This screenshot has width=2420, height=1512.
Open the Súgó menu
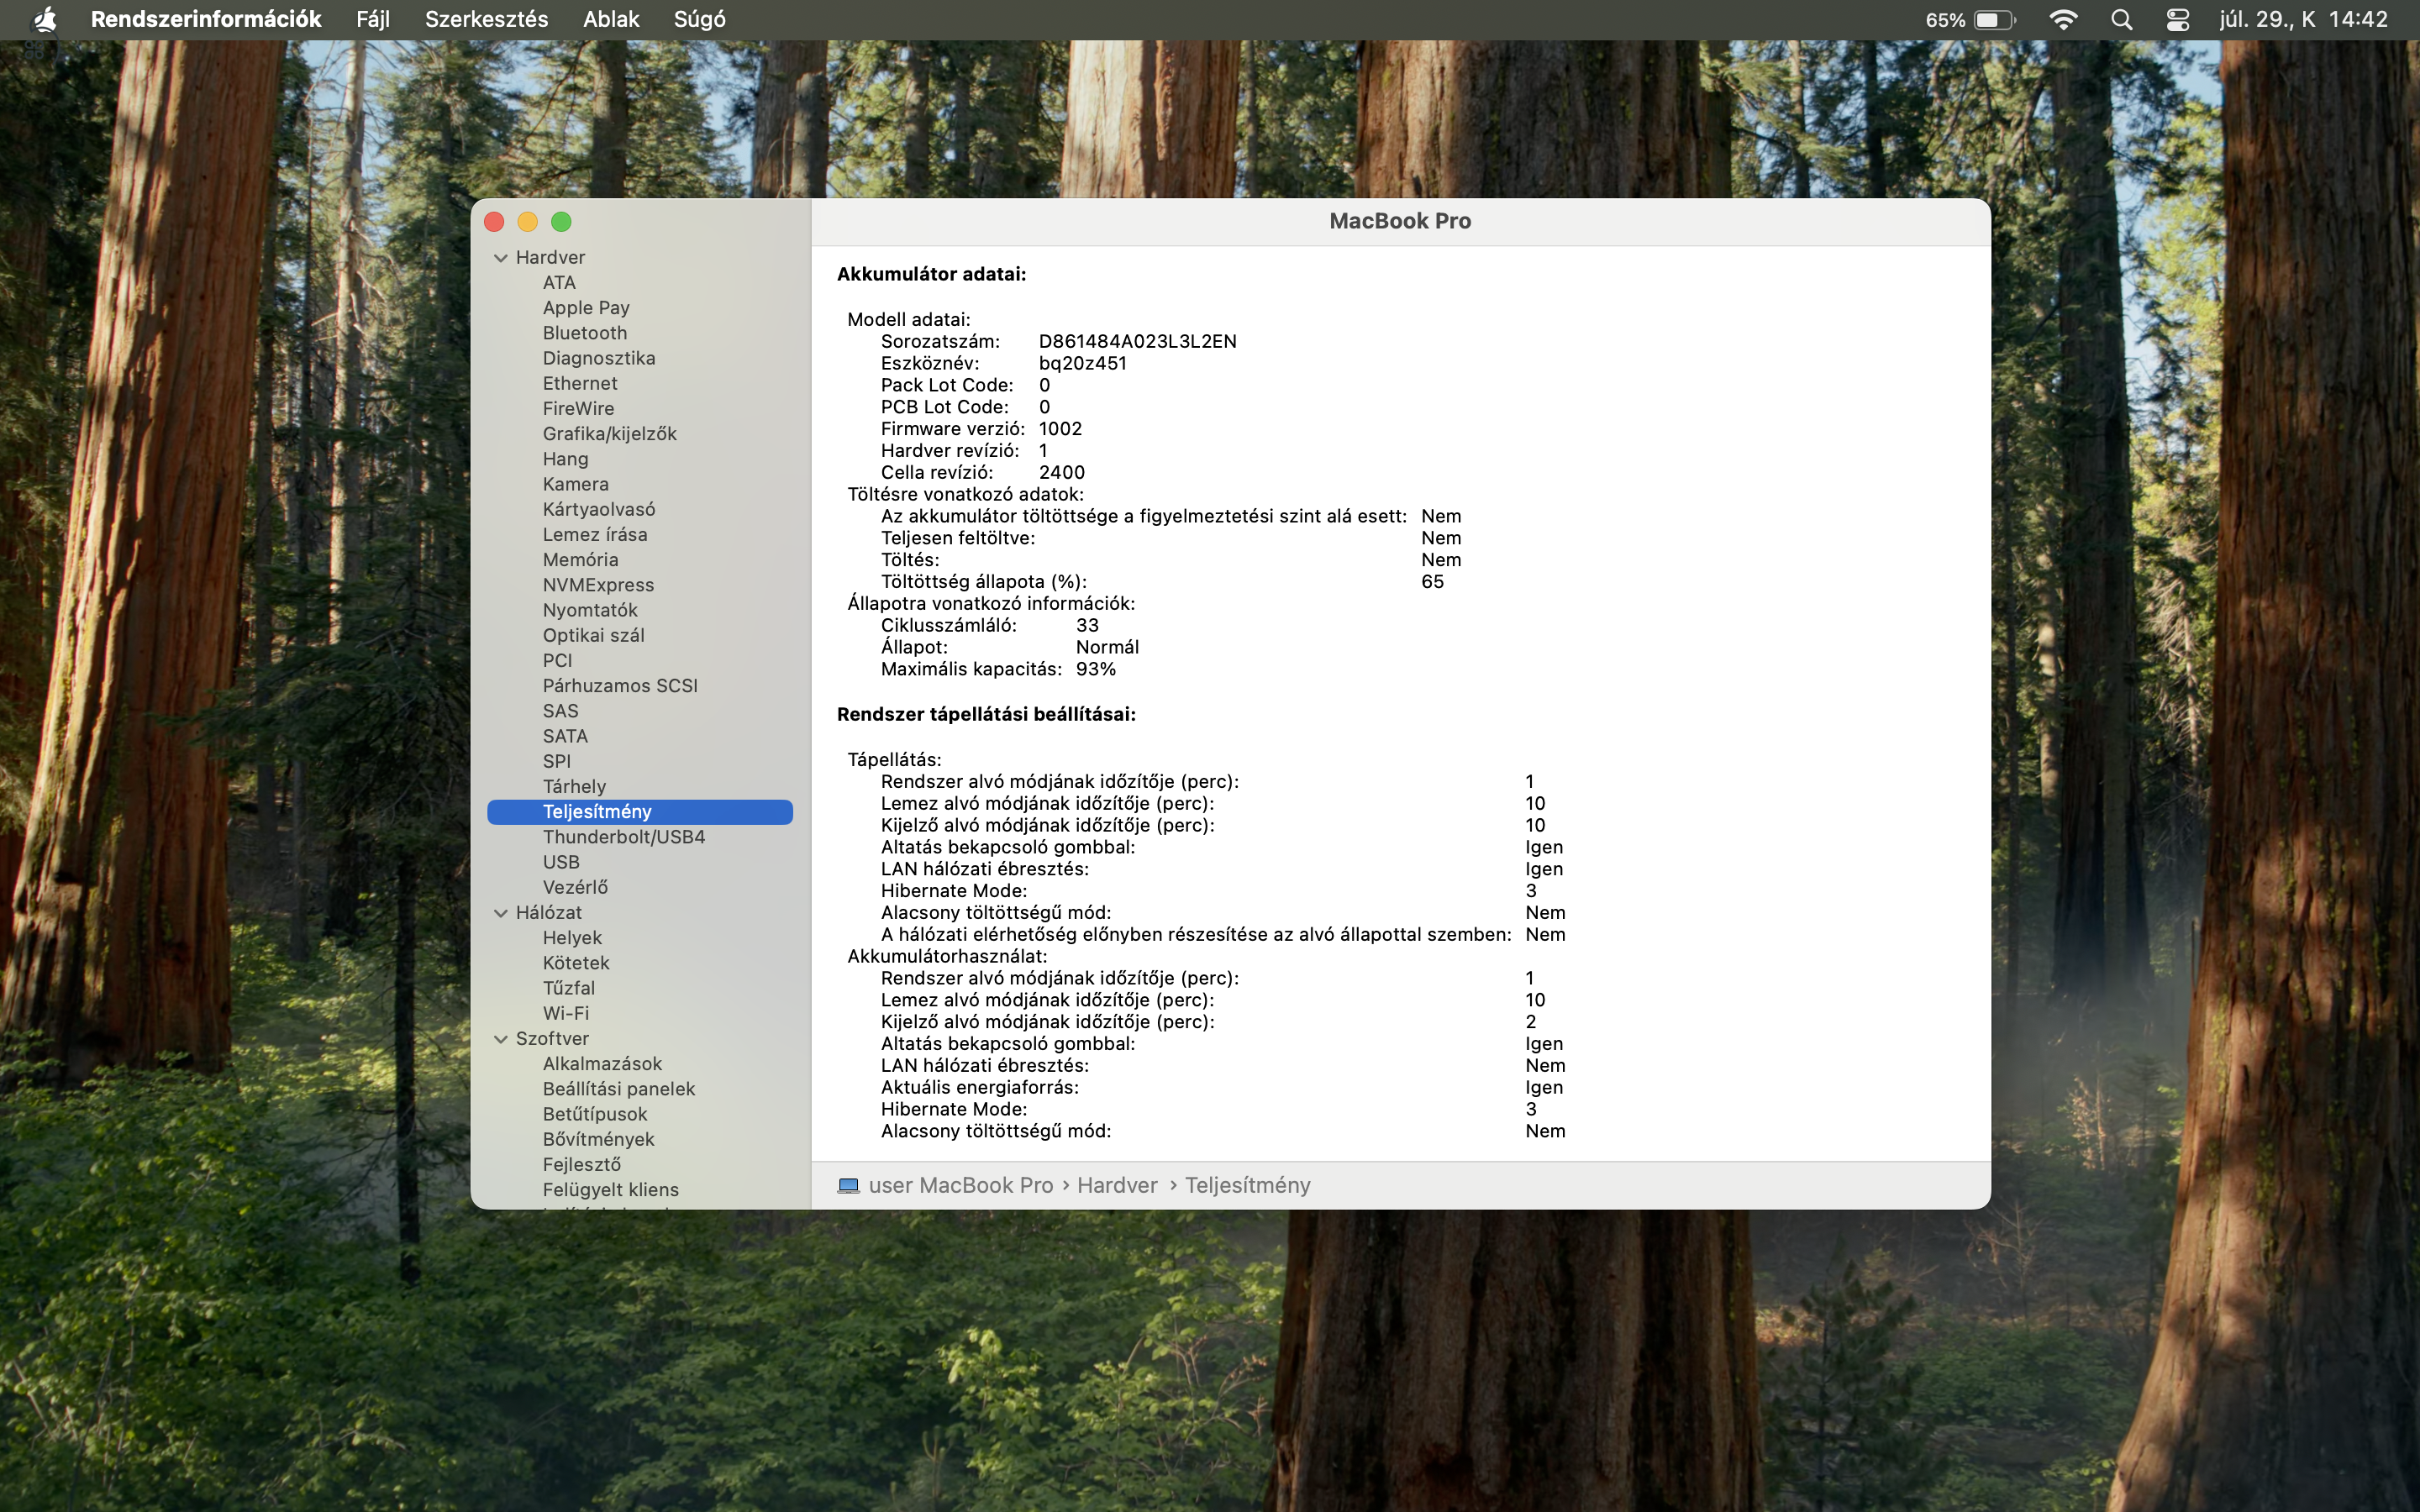coord(700,19)
